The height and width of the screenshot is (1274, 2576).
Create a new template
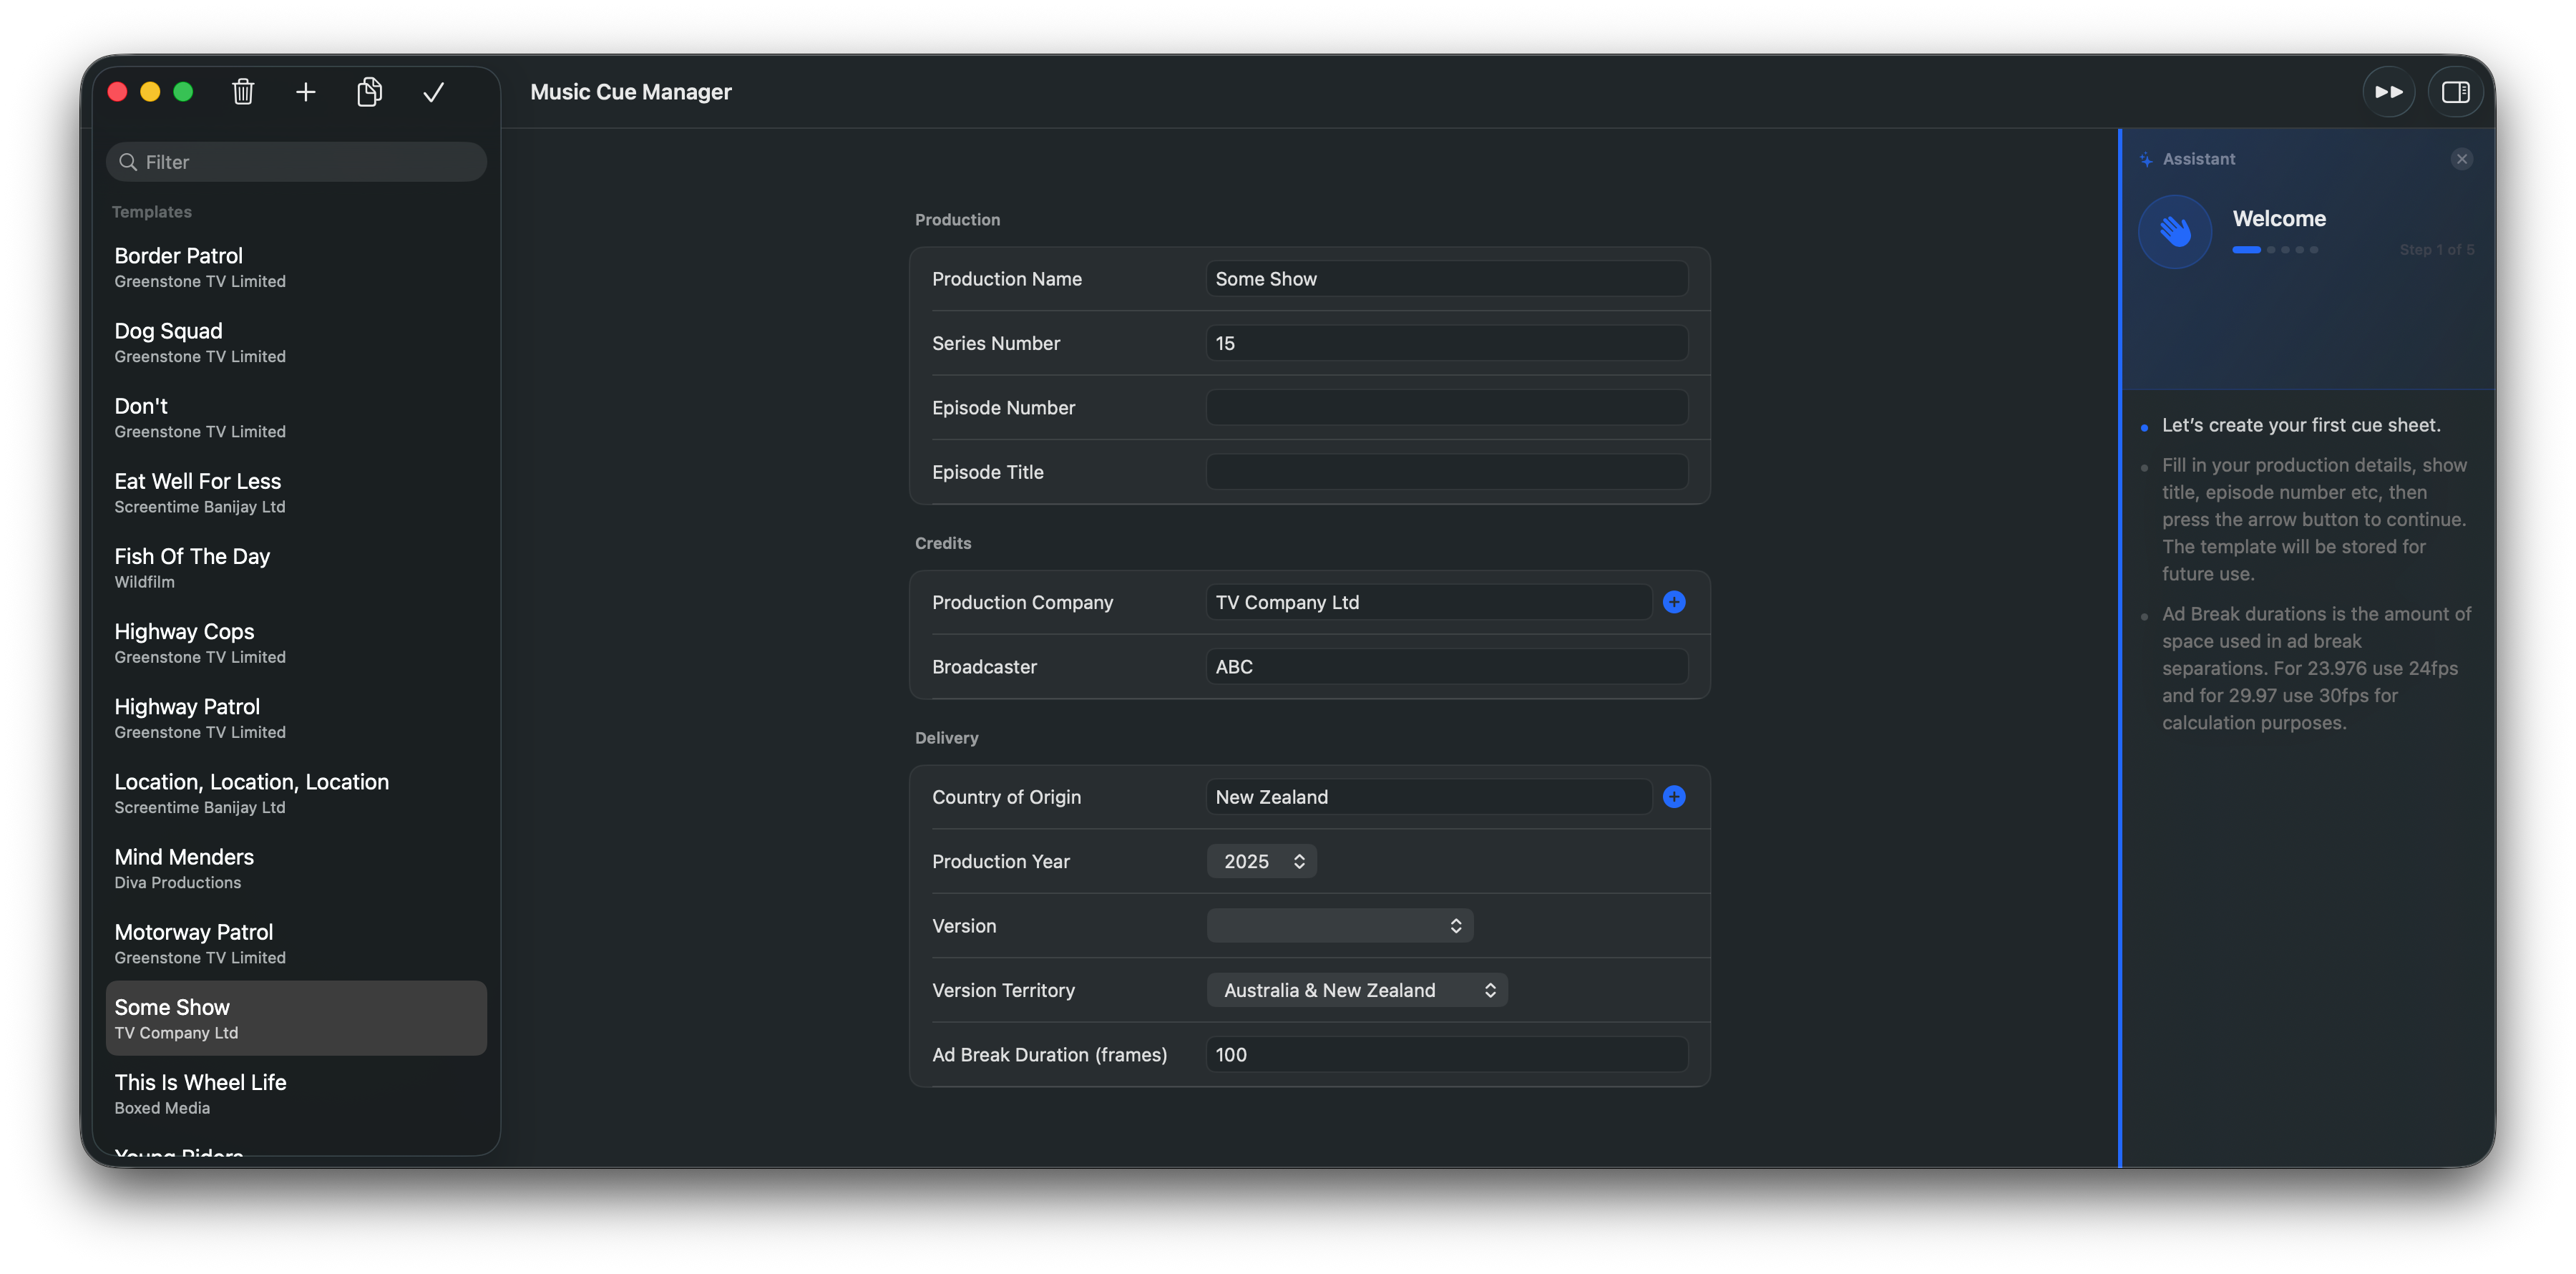306,91
